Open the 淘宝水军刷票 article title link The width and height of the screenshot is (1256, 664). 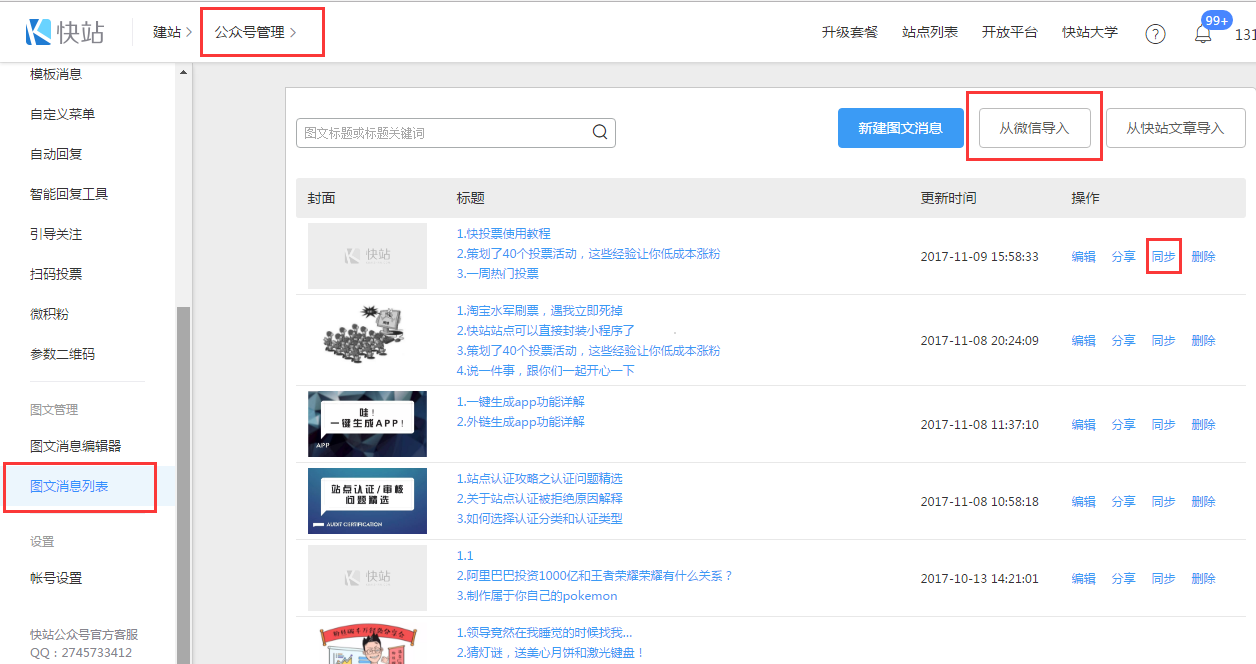[x=539, y=310]
